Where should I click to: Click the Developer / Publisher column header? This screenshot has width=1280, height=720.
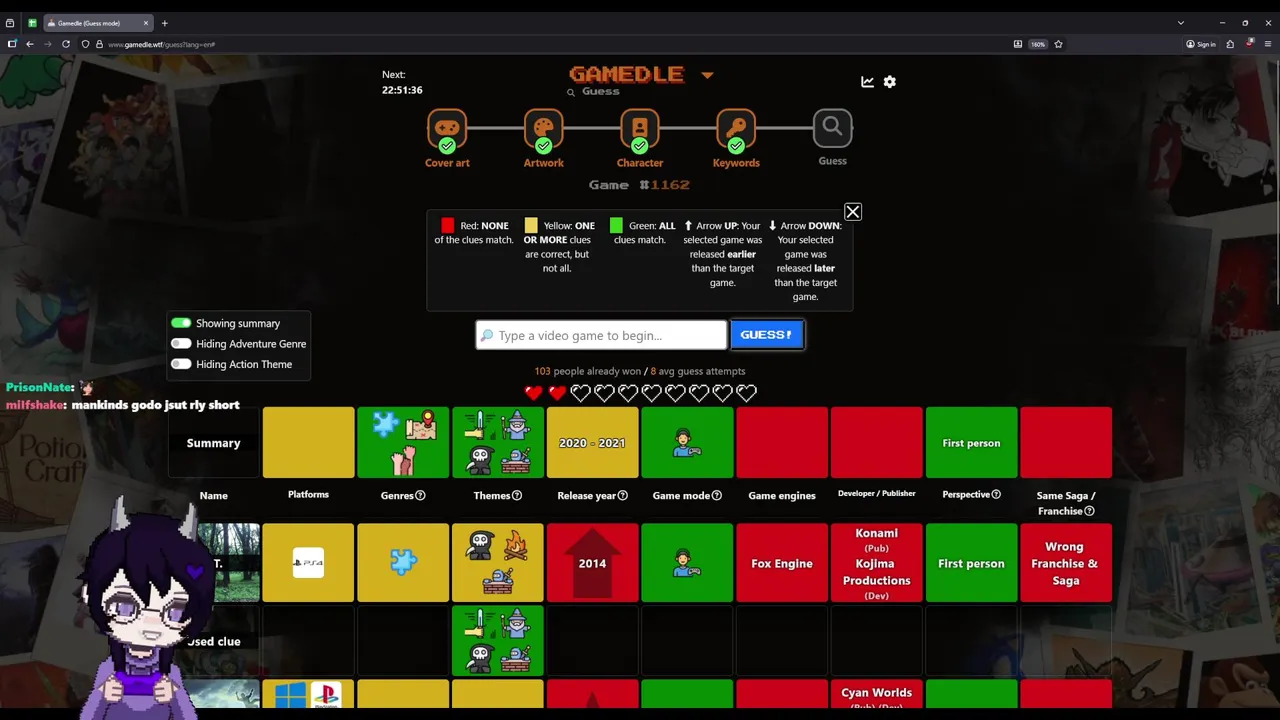876,493
